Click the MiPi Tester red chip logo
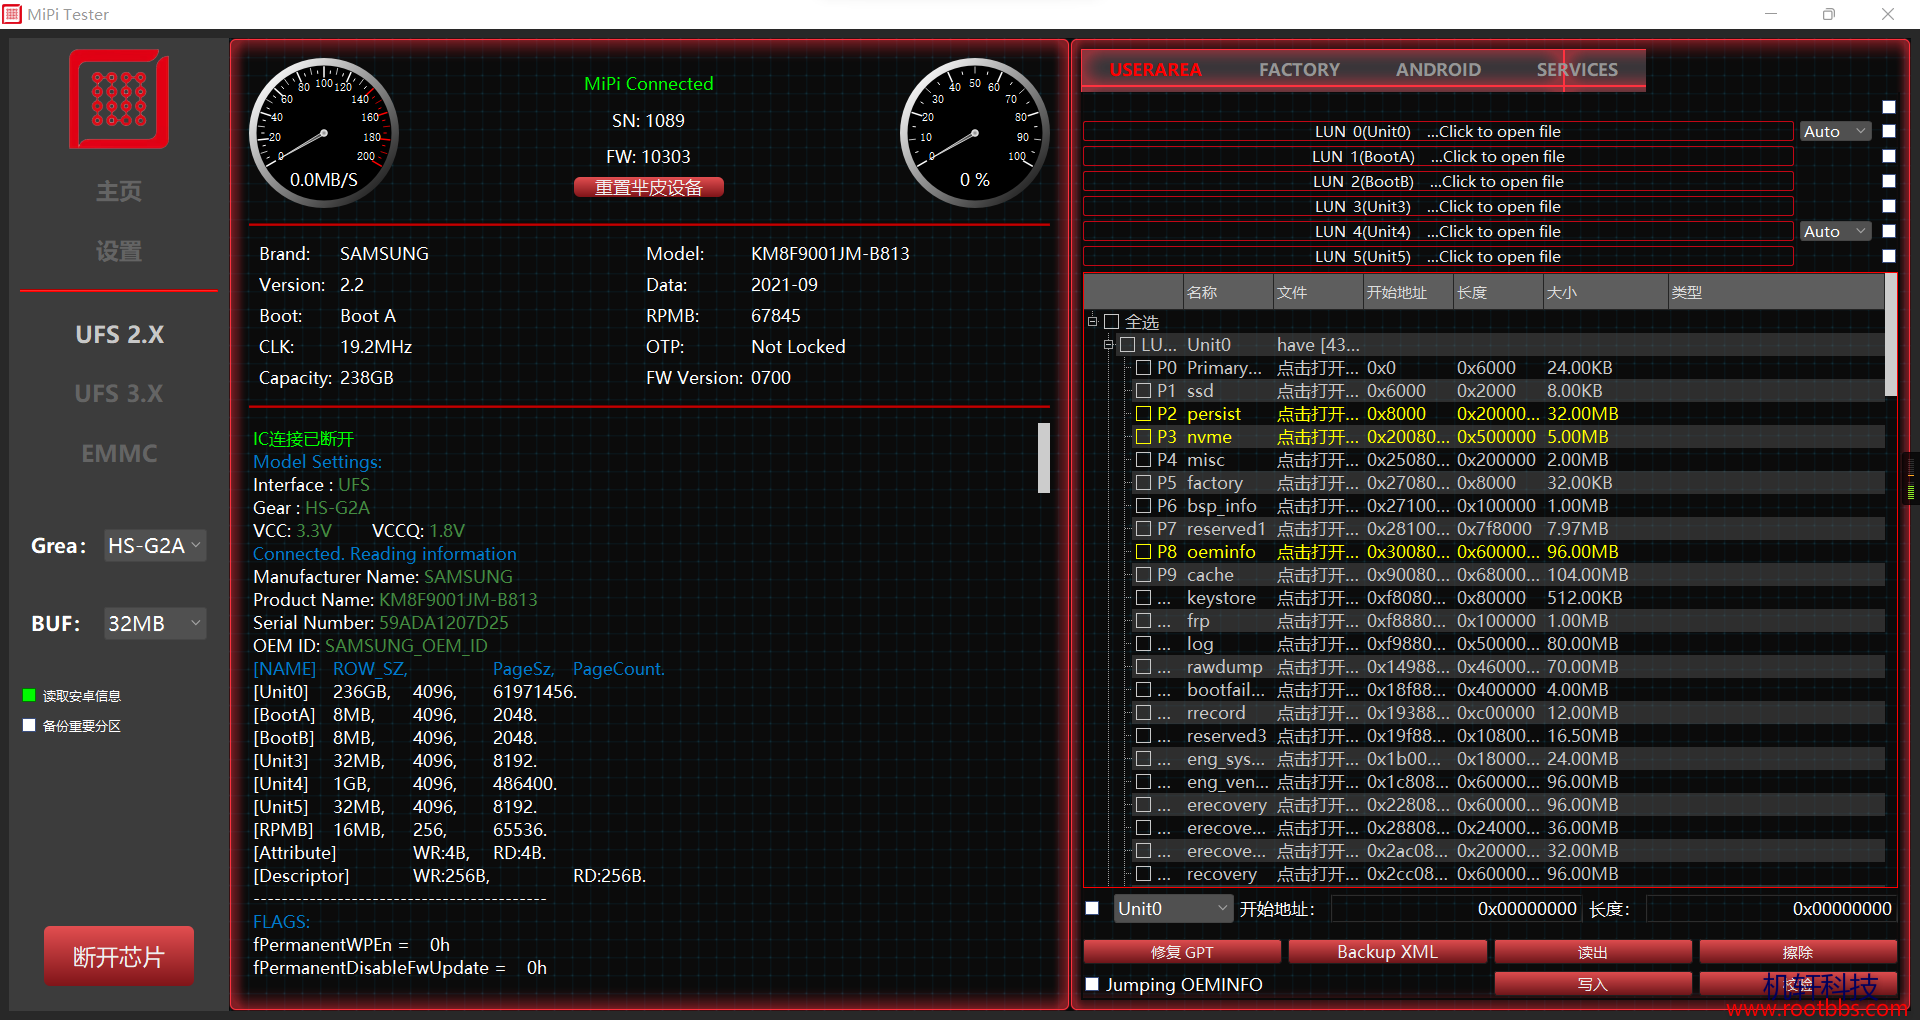The height and width of the screenshot is (1020, 1920). [119, 100]
